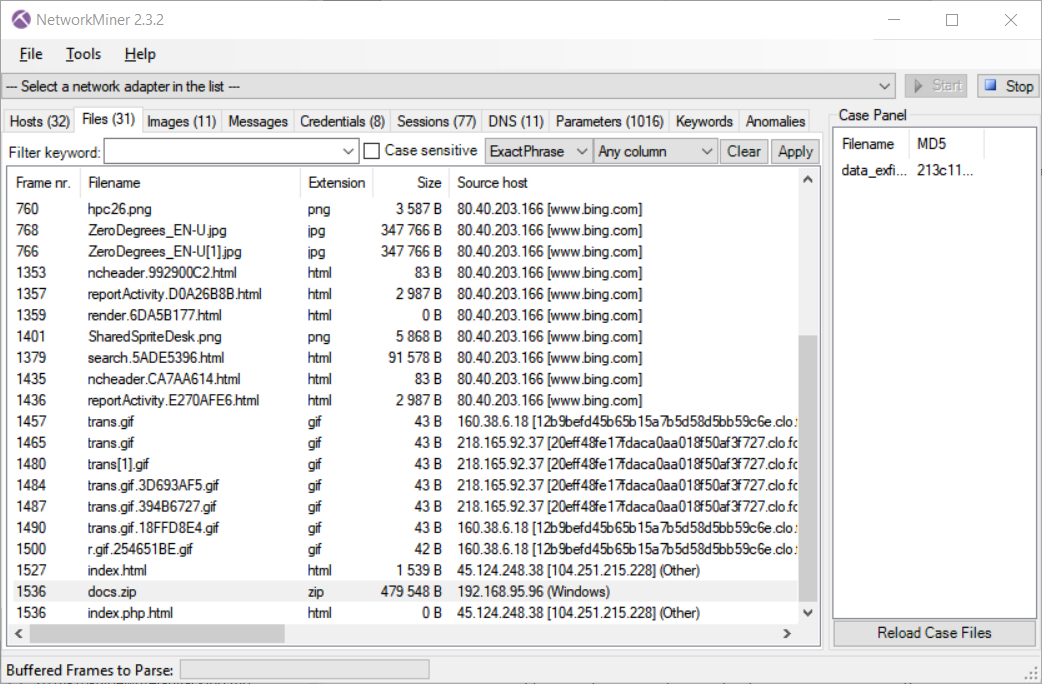Click the vertical scrollbar thumb in file list

click(807, 468)
